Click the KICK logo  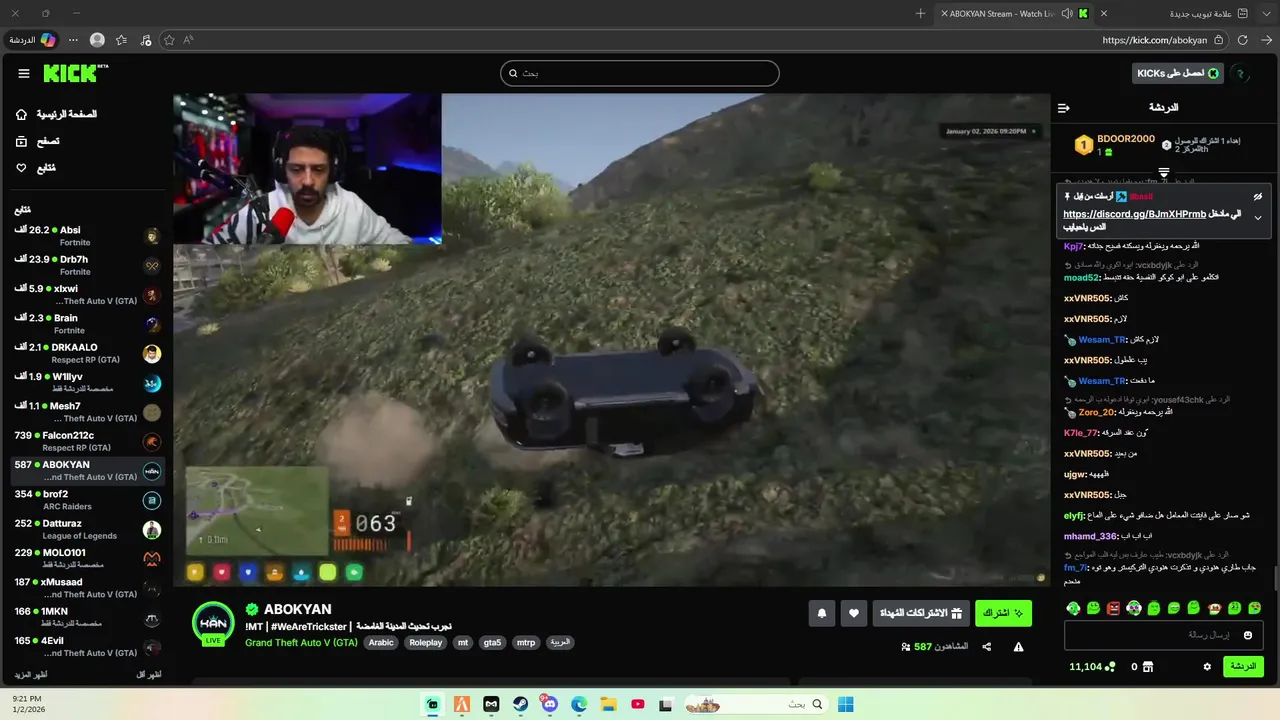click(76, 73)
